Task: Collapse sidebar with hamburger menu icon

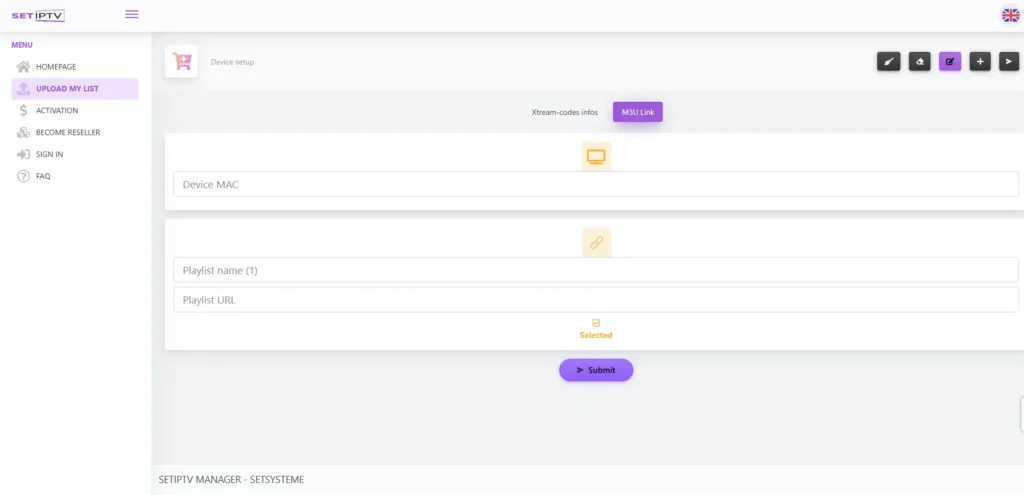Action: click(132, 14)
